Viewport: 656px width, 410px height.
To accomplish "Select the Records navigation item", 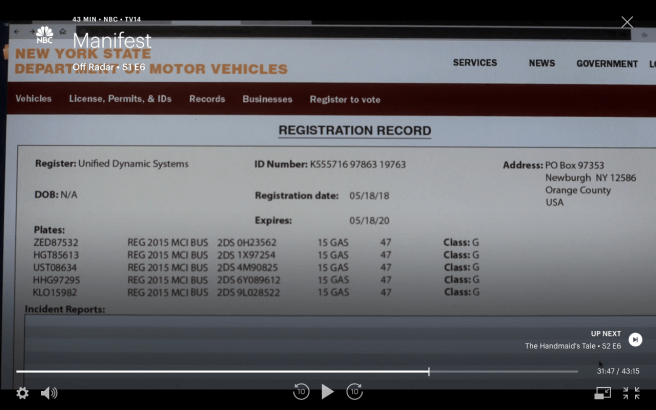I will tap(207, 99).
